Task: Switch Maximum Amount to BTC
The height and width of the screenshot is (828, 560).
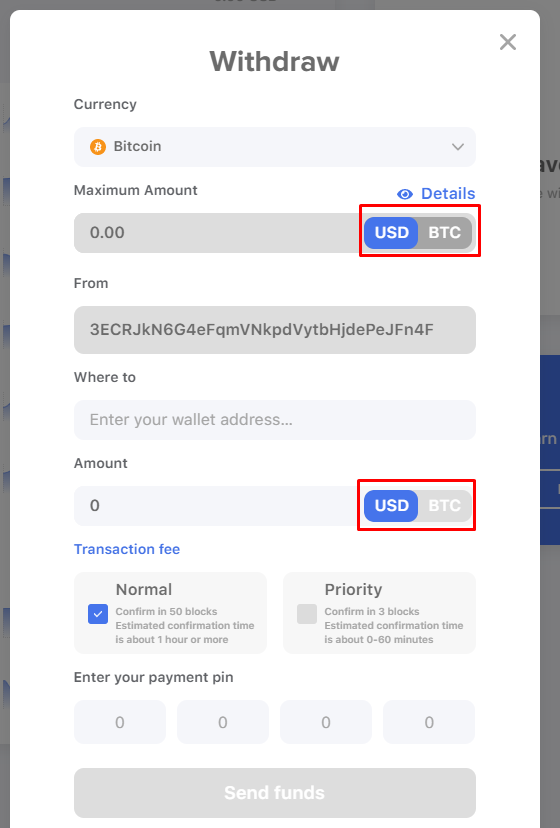Action: point(445,233)
